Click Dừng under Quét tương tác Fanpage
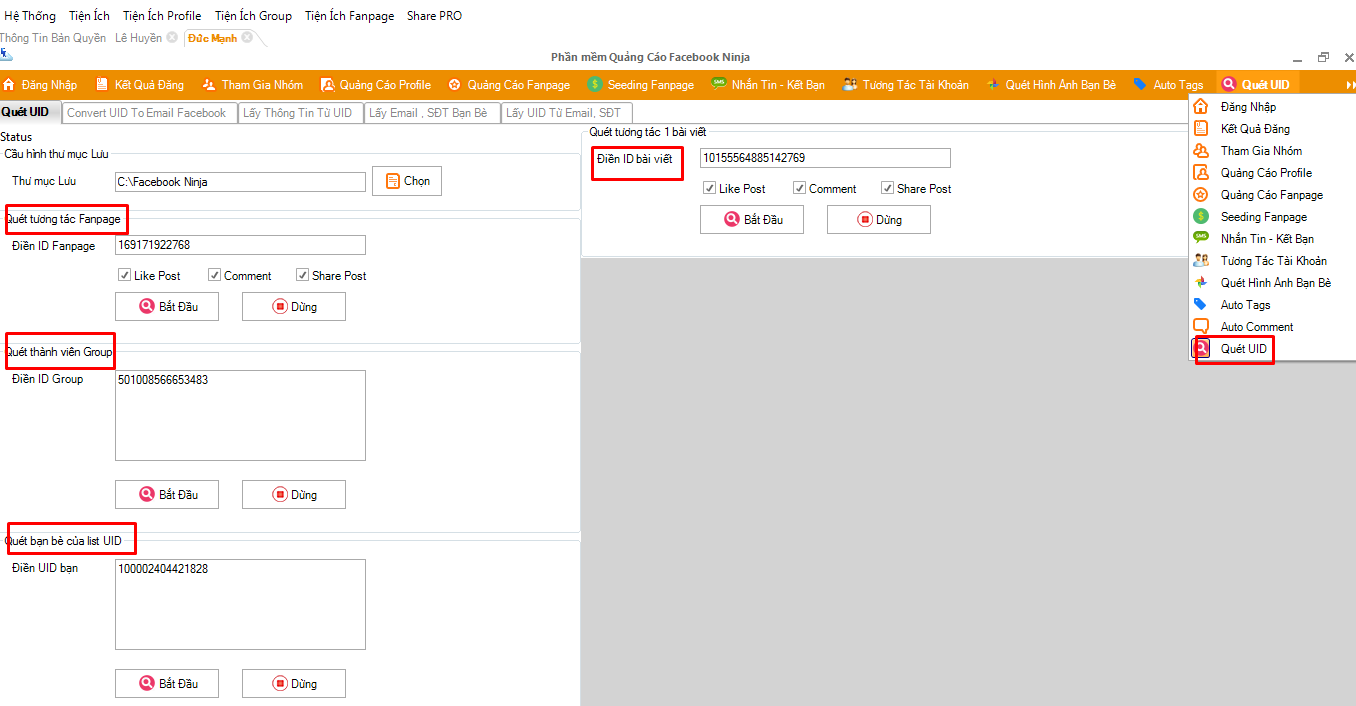Image resolution: width=1356 pixels, height=706 pixels. (294, 307)
